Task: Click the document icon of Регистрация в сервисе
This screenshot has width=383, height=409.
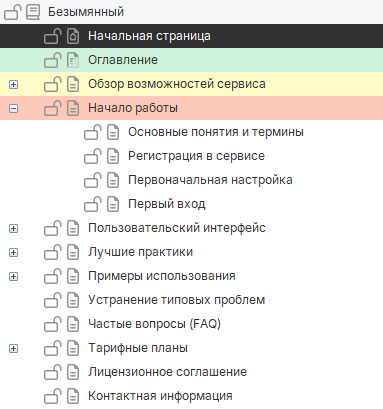Action: click(113, 156)
